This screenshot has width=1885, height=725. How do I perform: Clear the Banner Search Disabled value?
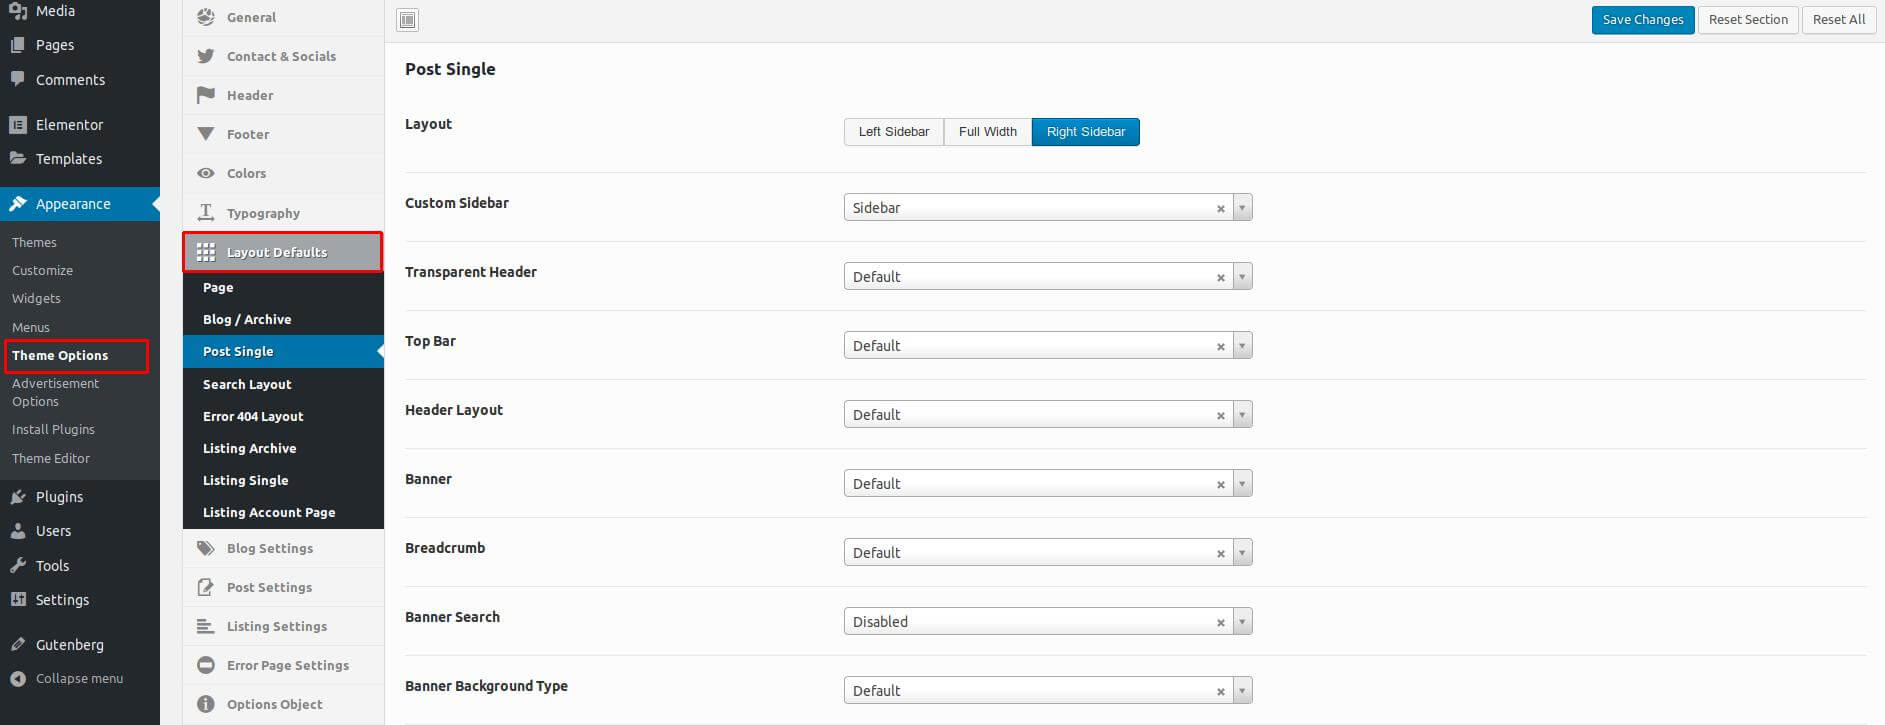[1220, 623]
